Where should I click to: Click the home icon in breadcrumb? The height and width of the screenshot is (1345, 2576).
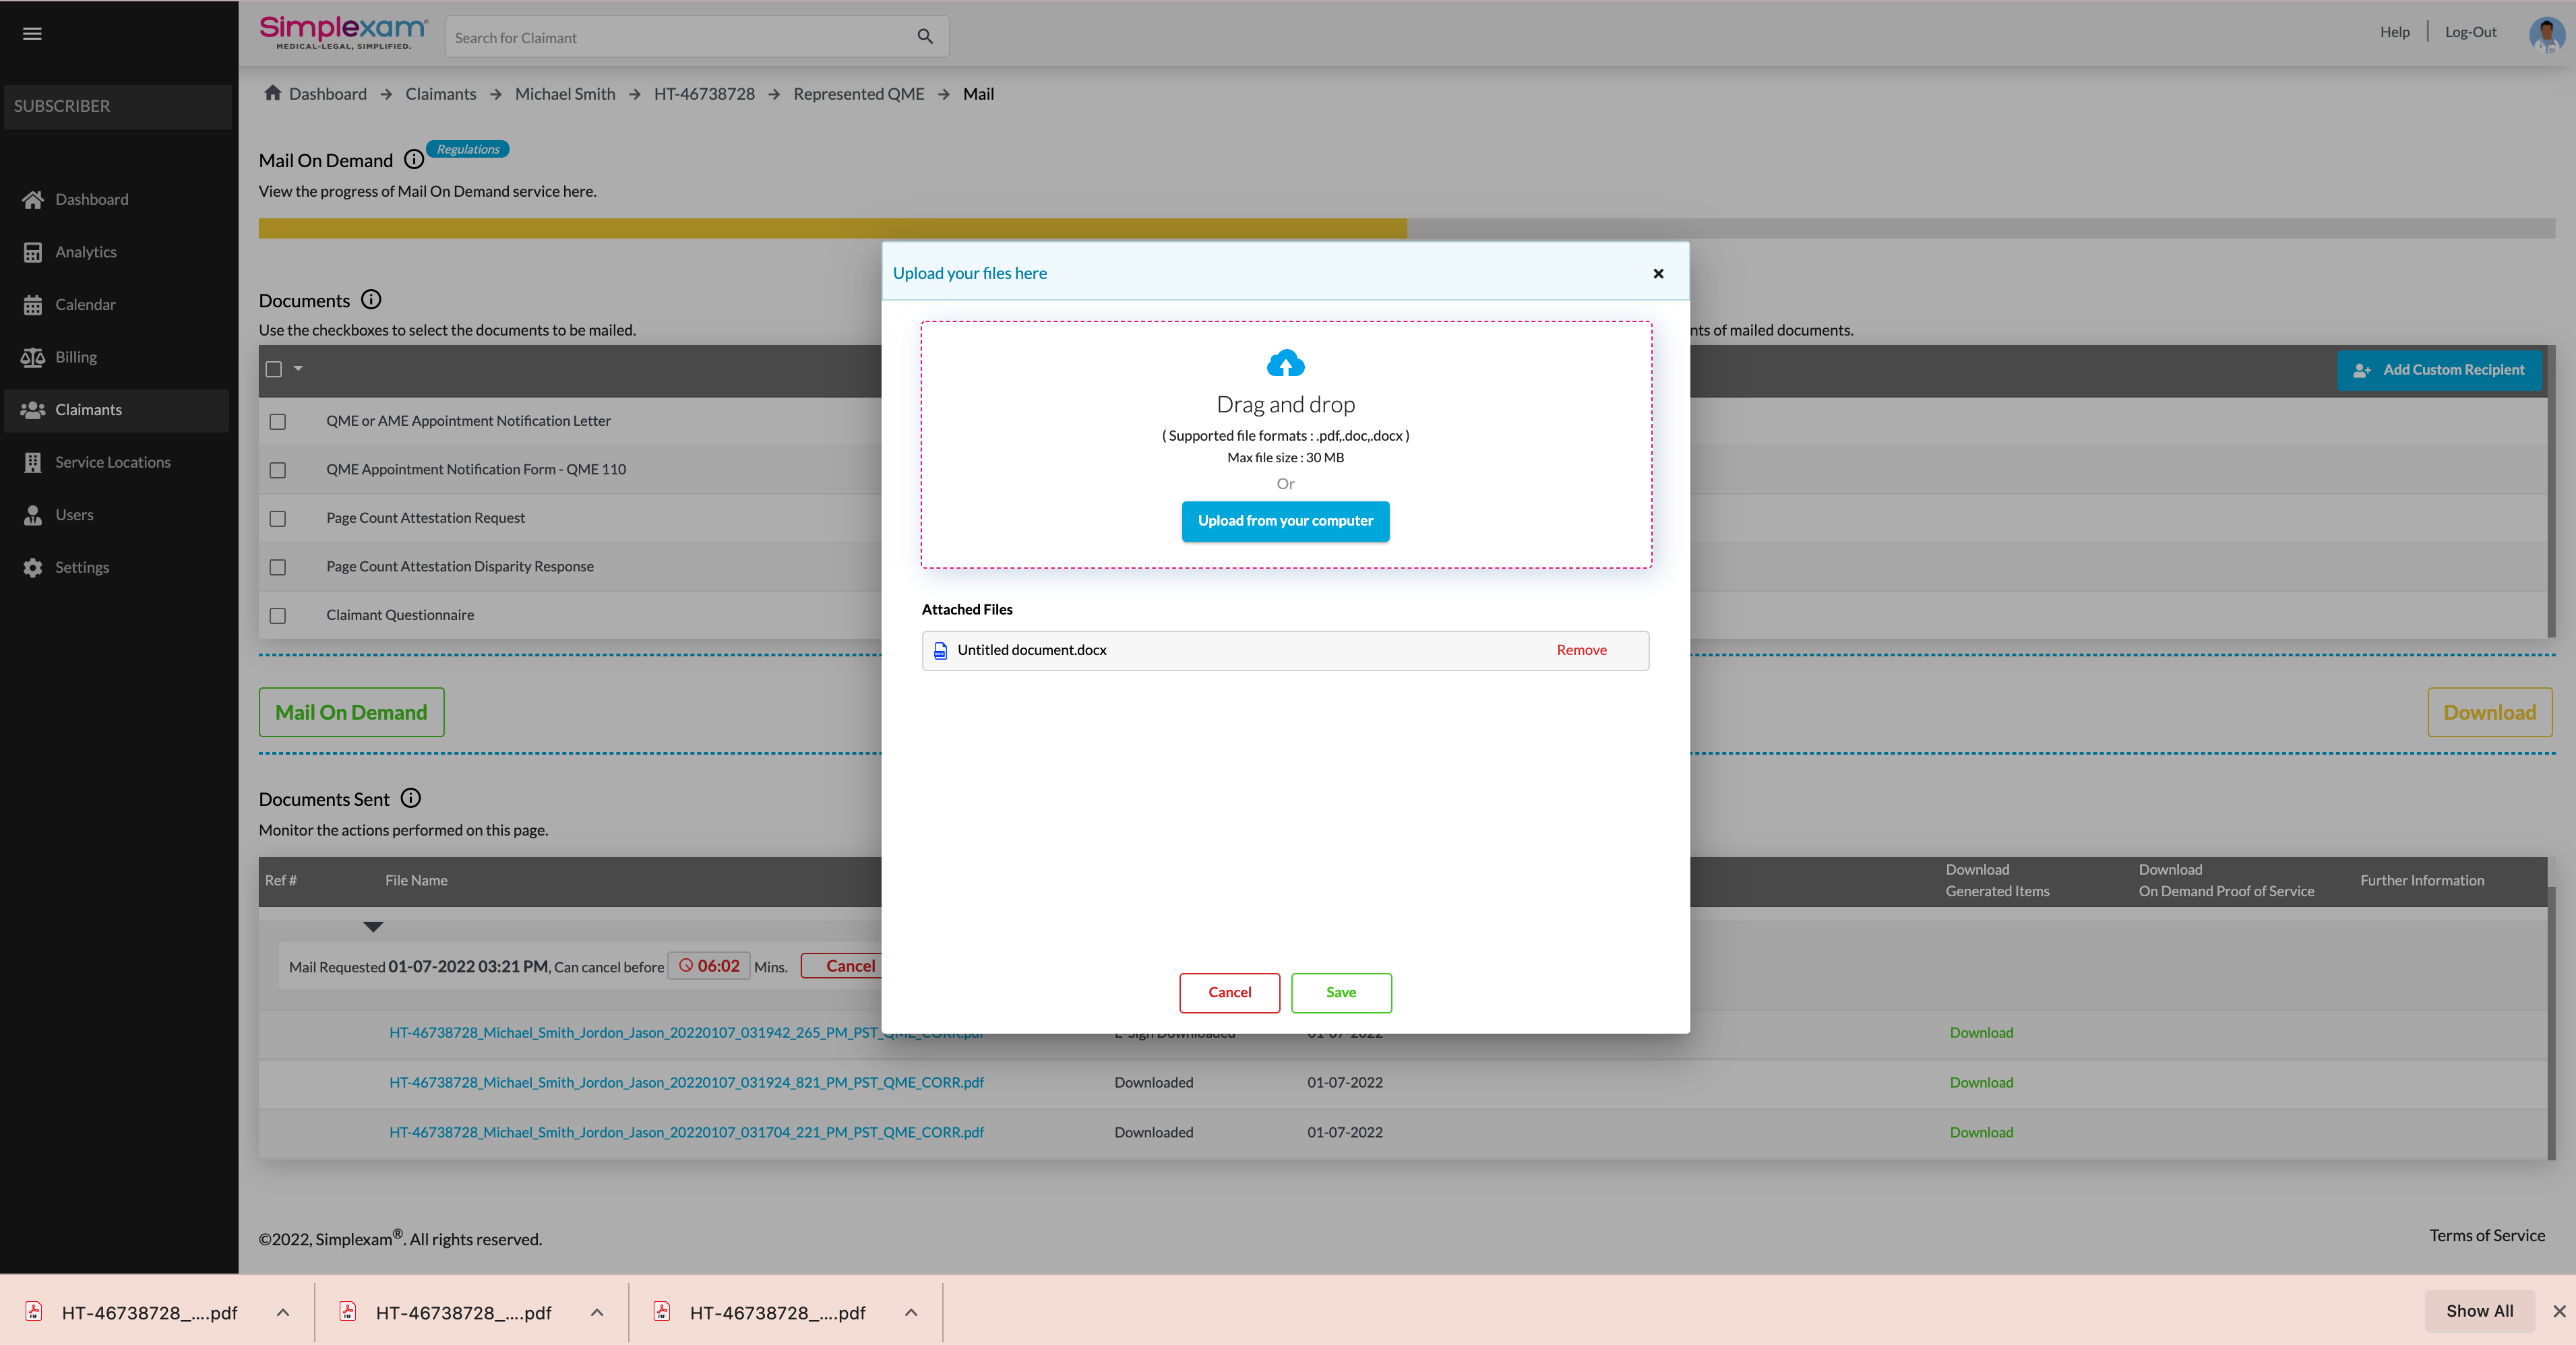point(272,93)
